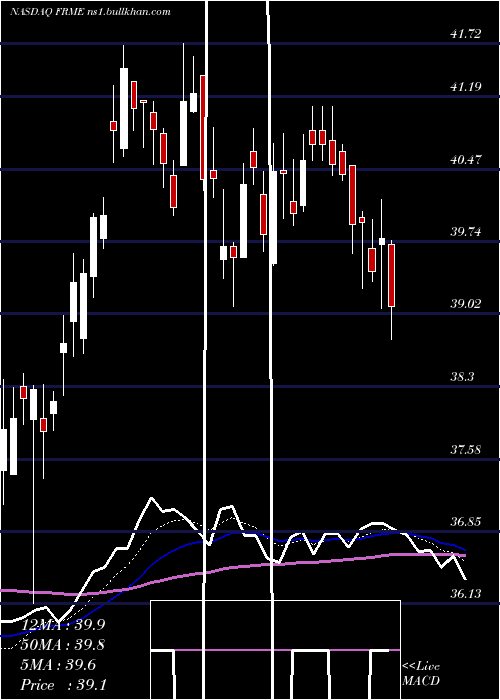Click the NASDAQ FRME ns1.bullkhan.com chart title
500x700 pixels.
coord(90,12)
